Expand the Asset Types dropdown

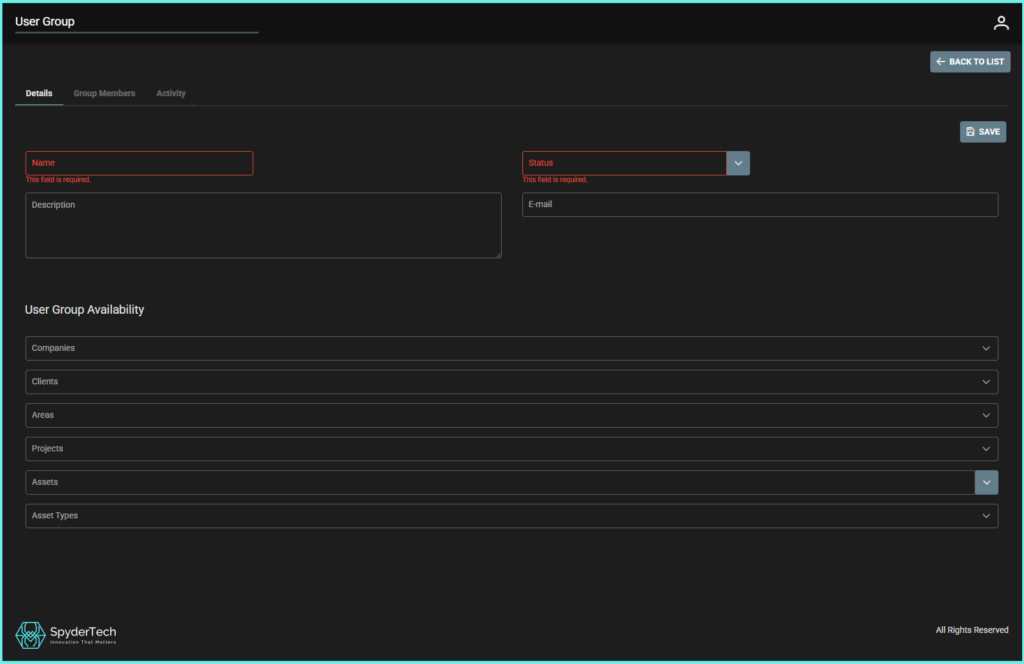pyautogui.click(x=511, y=516)
